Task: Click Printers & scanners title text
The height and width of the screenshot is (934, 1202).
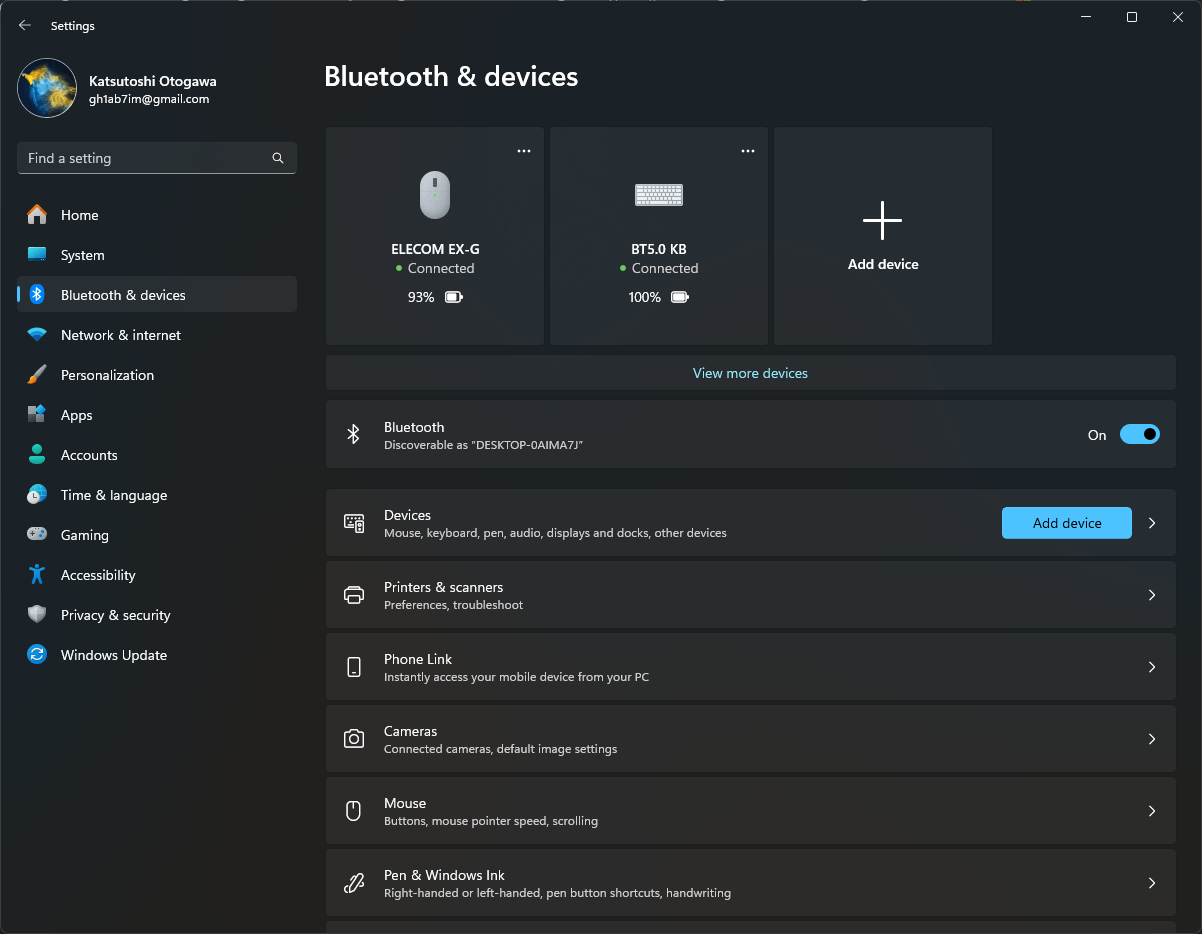Action: pyautogui.click(x=443, y=587)
